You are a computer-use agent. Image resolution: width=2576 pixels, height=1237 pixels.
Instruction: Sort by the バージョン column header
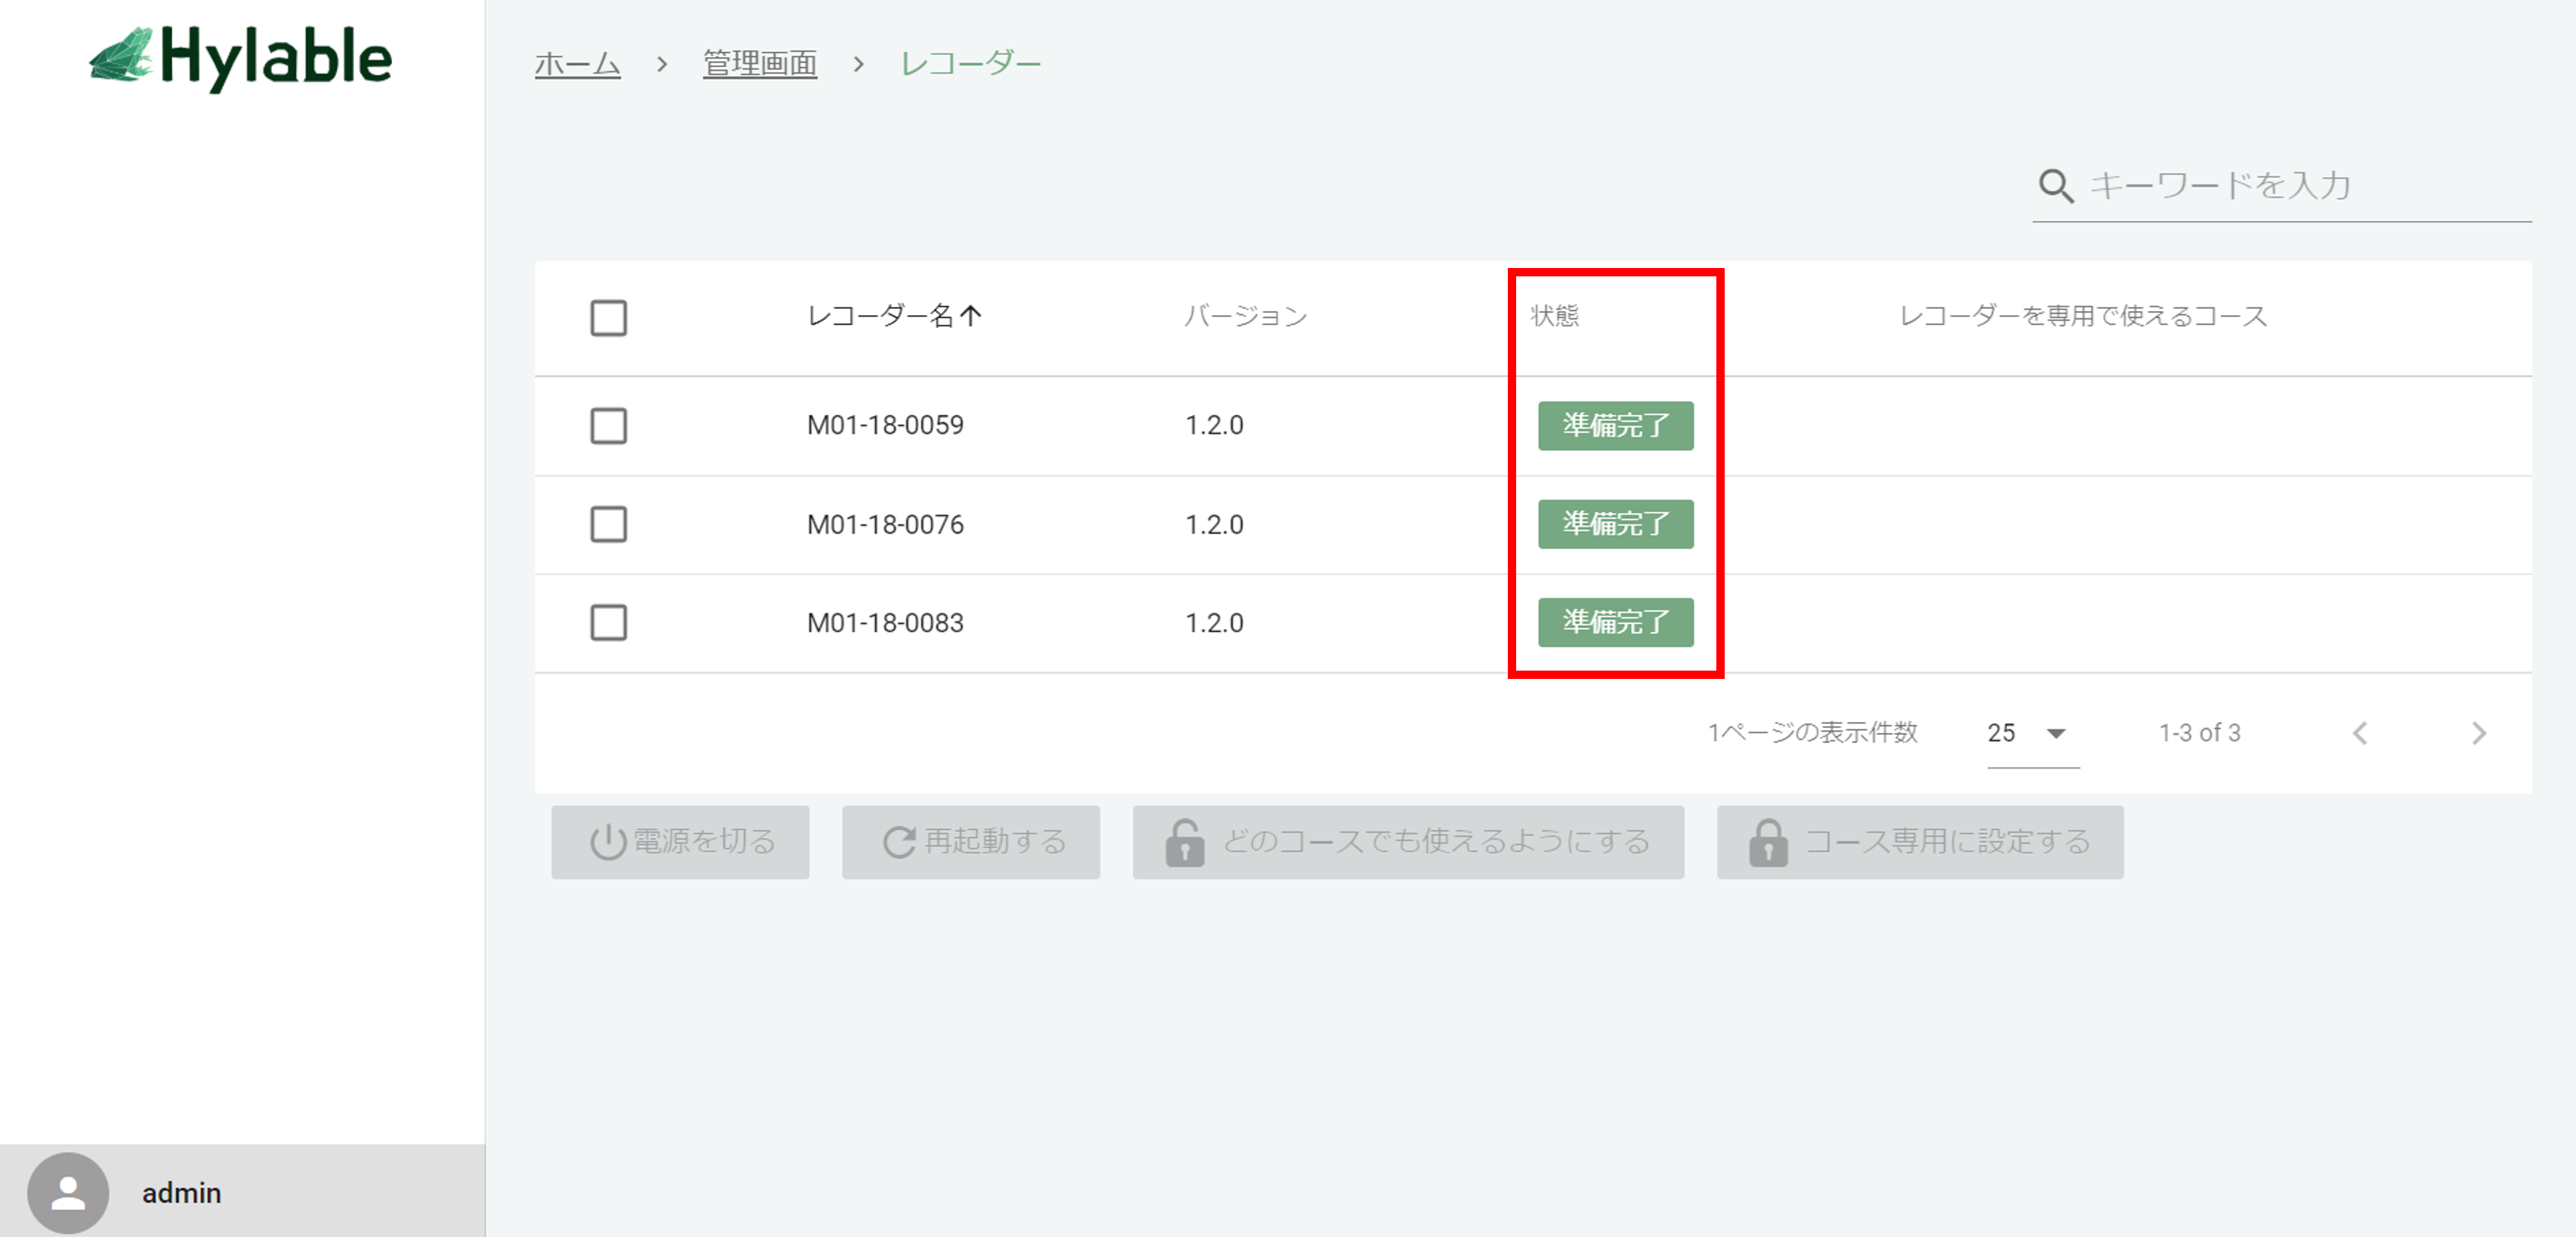click(1245, 316)
